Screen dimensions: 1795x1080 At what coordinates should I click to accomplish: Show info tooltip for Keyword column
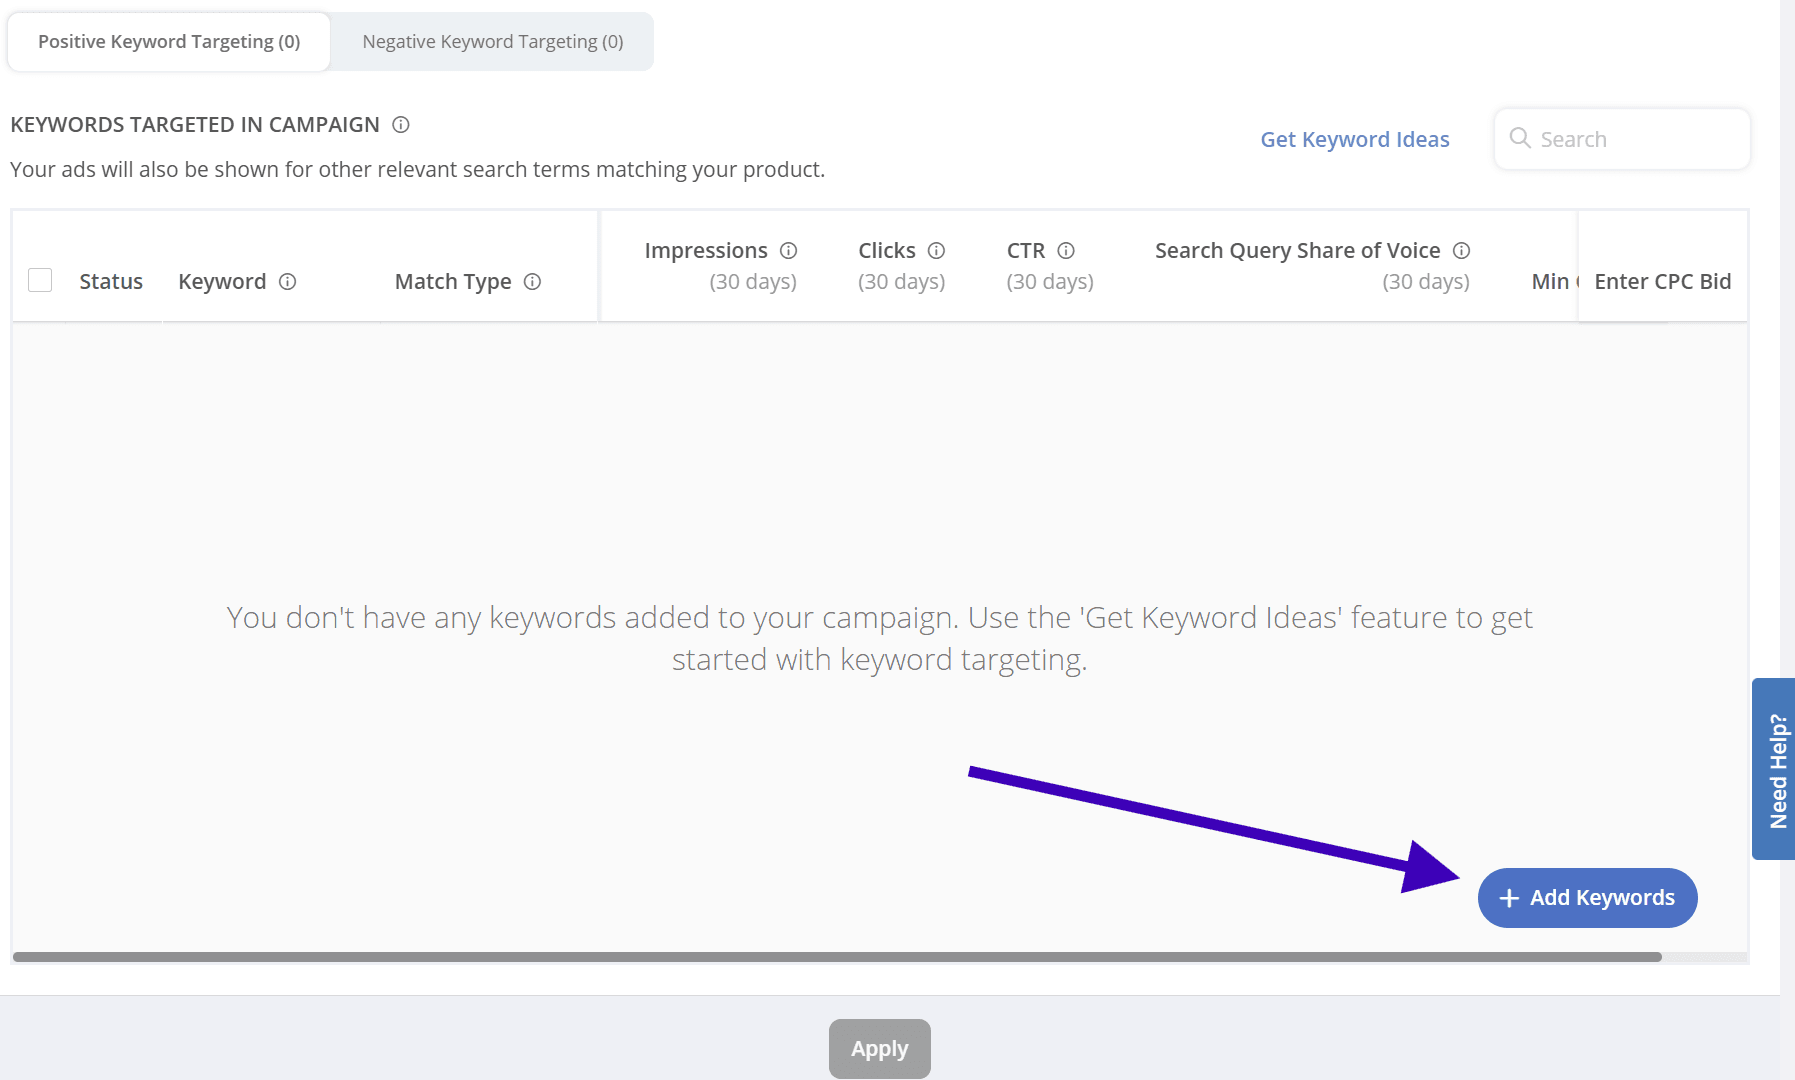[x=288, y=282]
